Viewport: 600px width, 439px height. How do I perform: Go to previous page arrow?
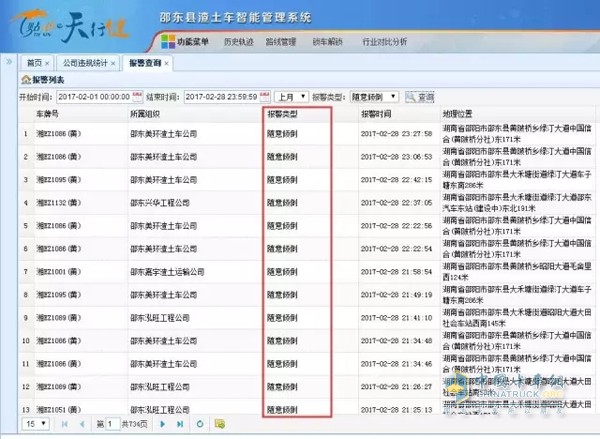(x=81, y=424)
